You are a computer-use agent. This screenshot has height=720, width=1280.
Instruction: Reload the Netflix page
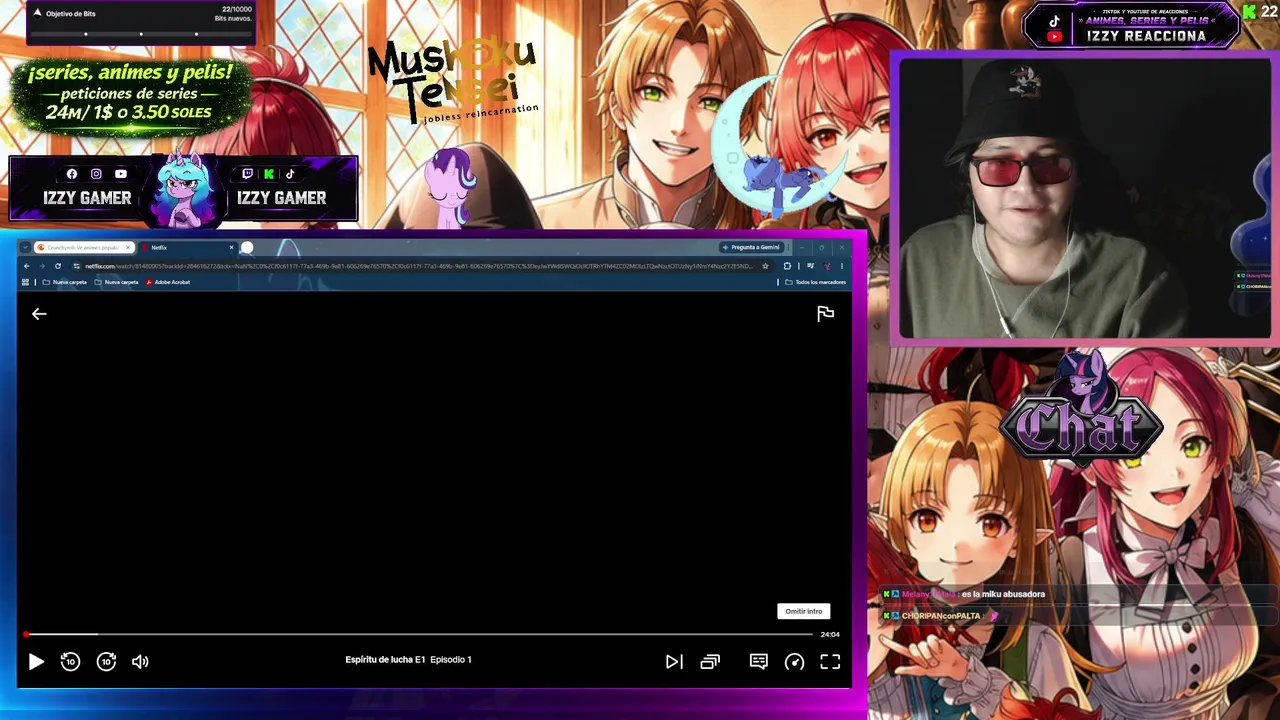point(58,266)
